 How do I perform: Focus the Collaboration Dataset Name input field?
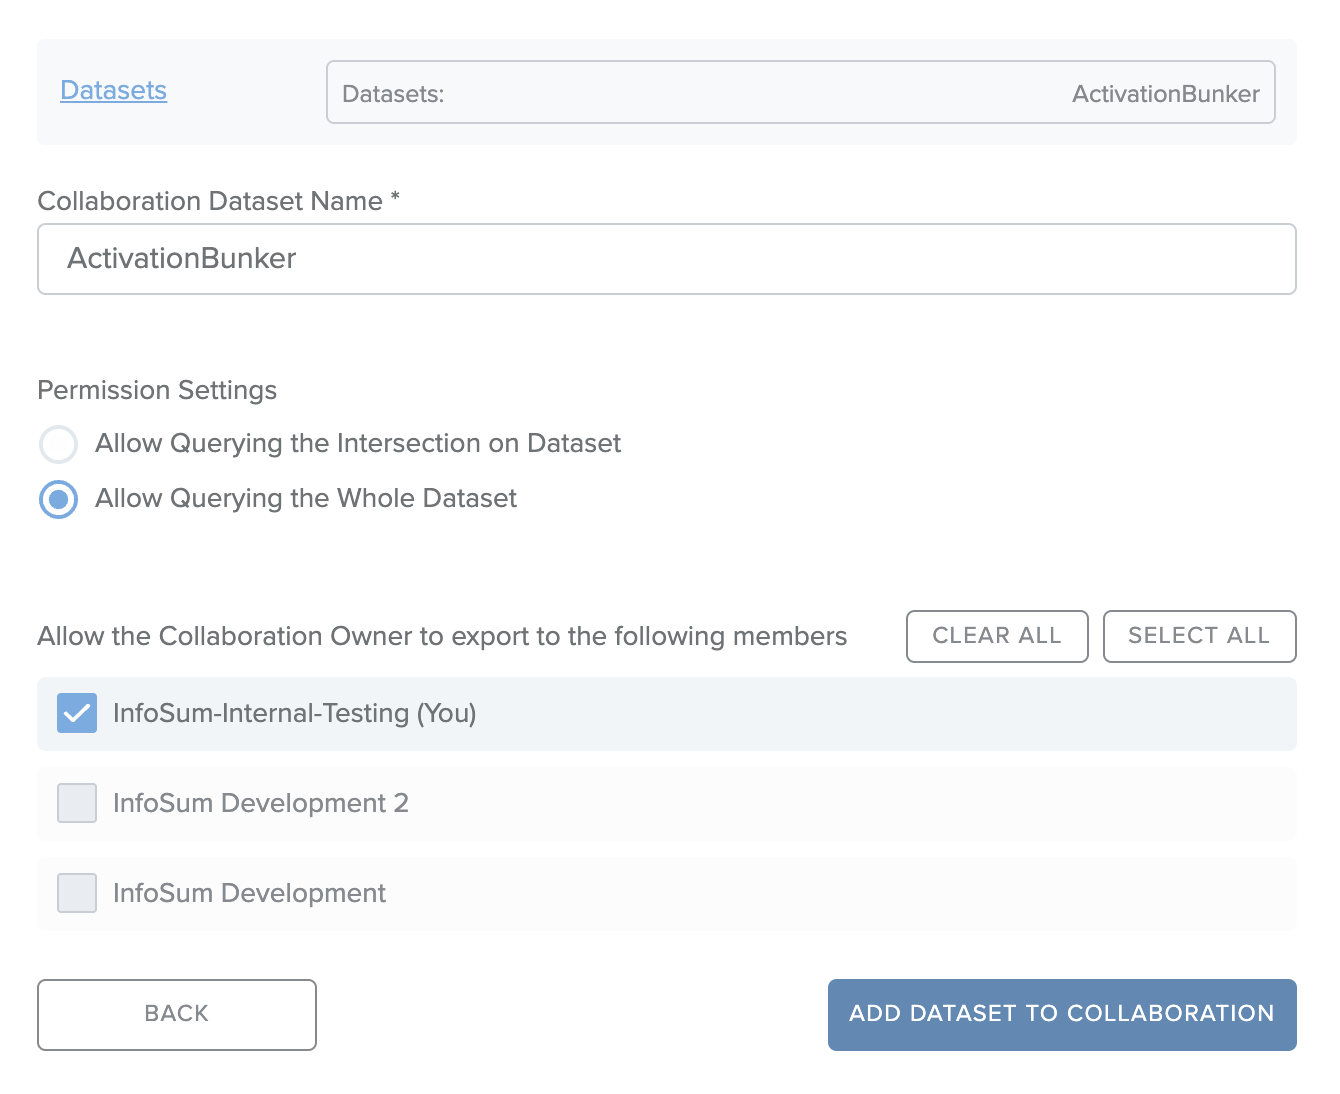click(x=666, y=259)
